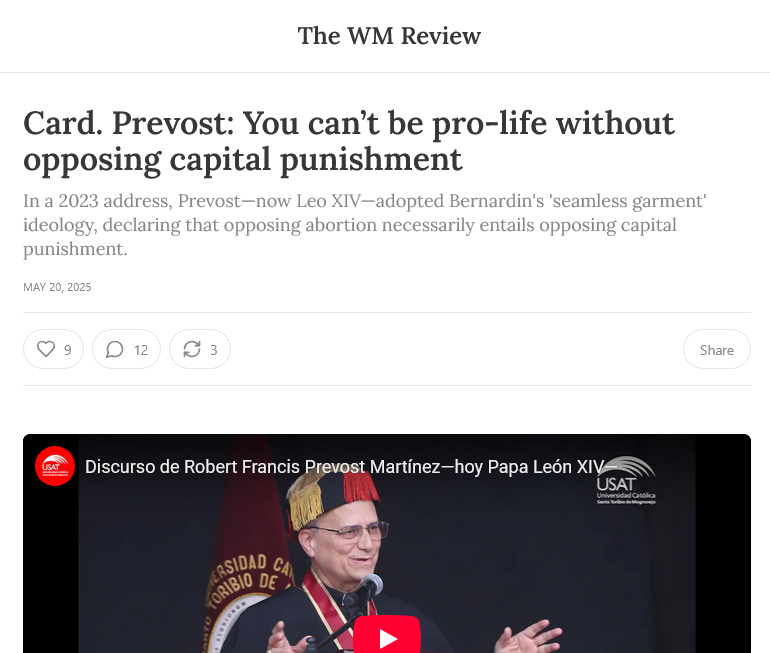Click the article subtitle about seamless garment
Viewport: 770px width, 653px height.
[x=365, y=225]
